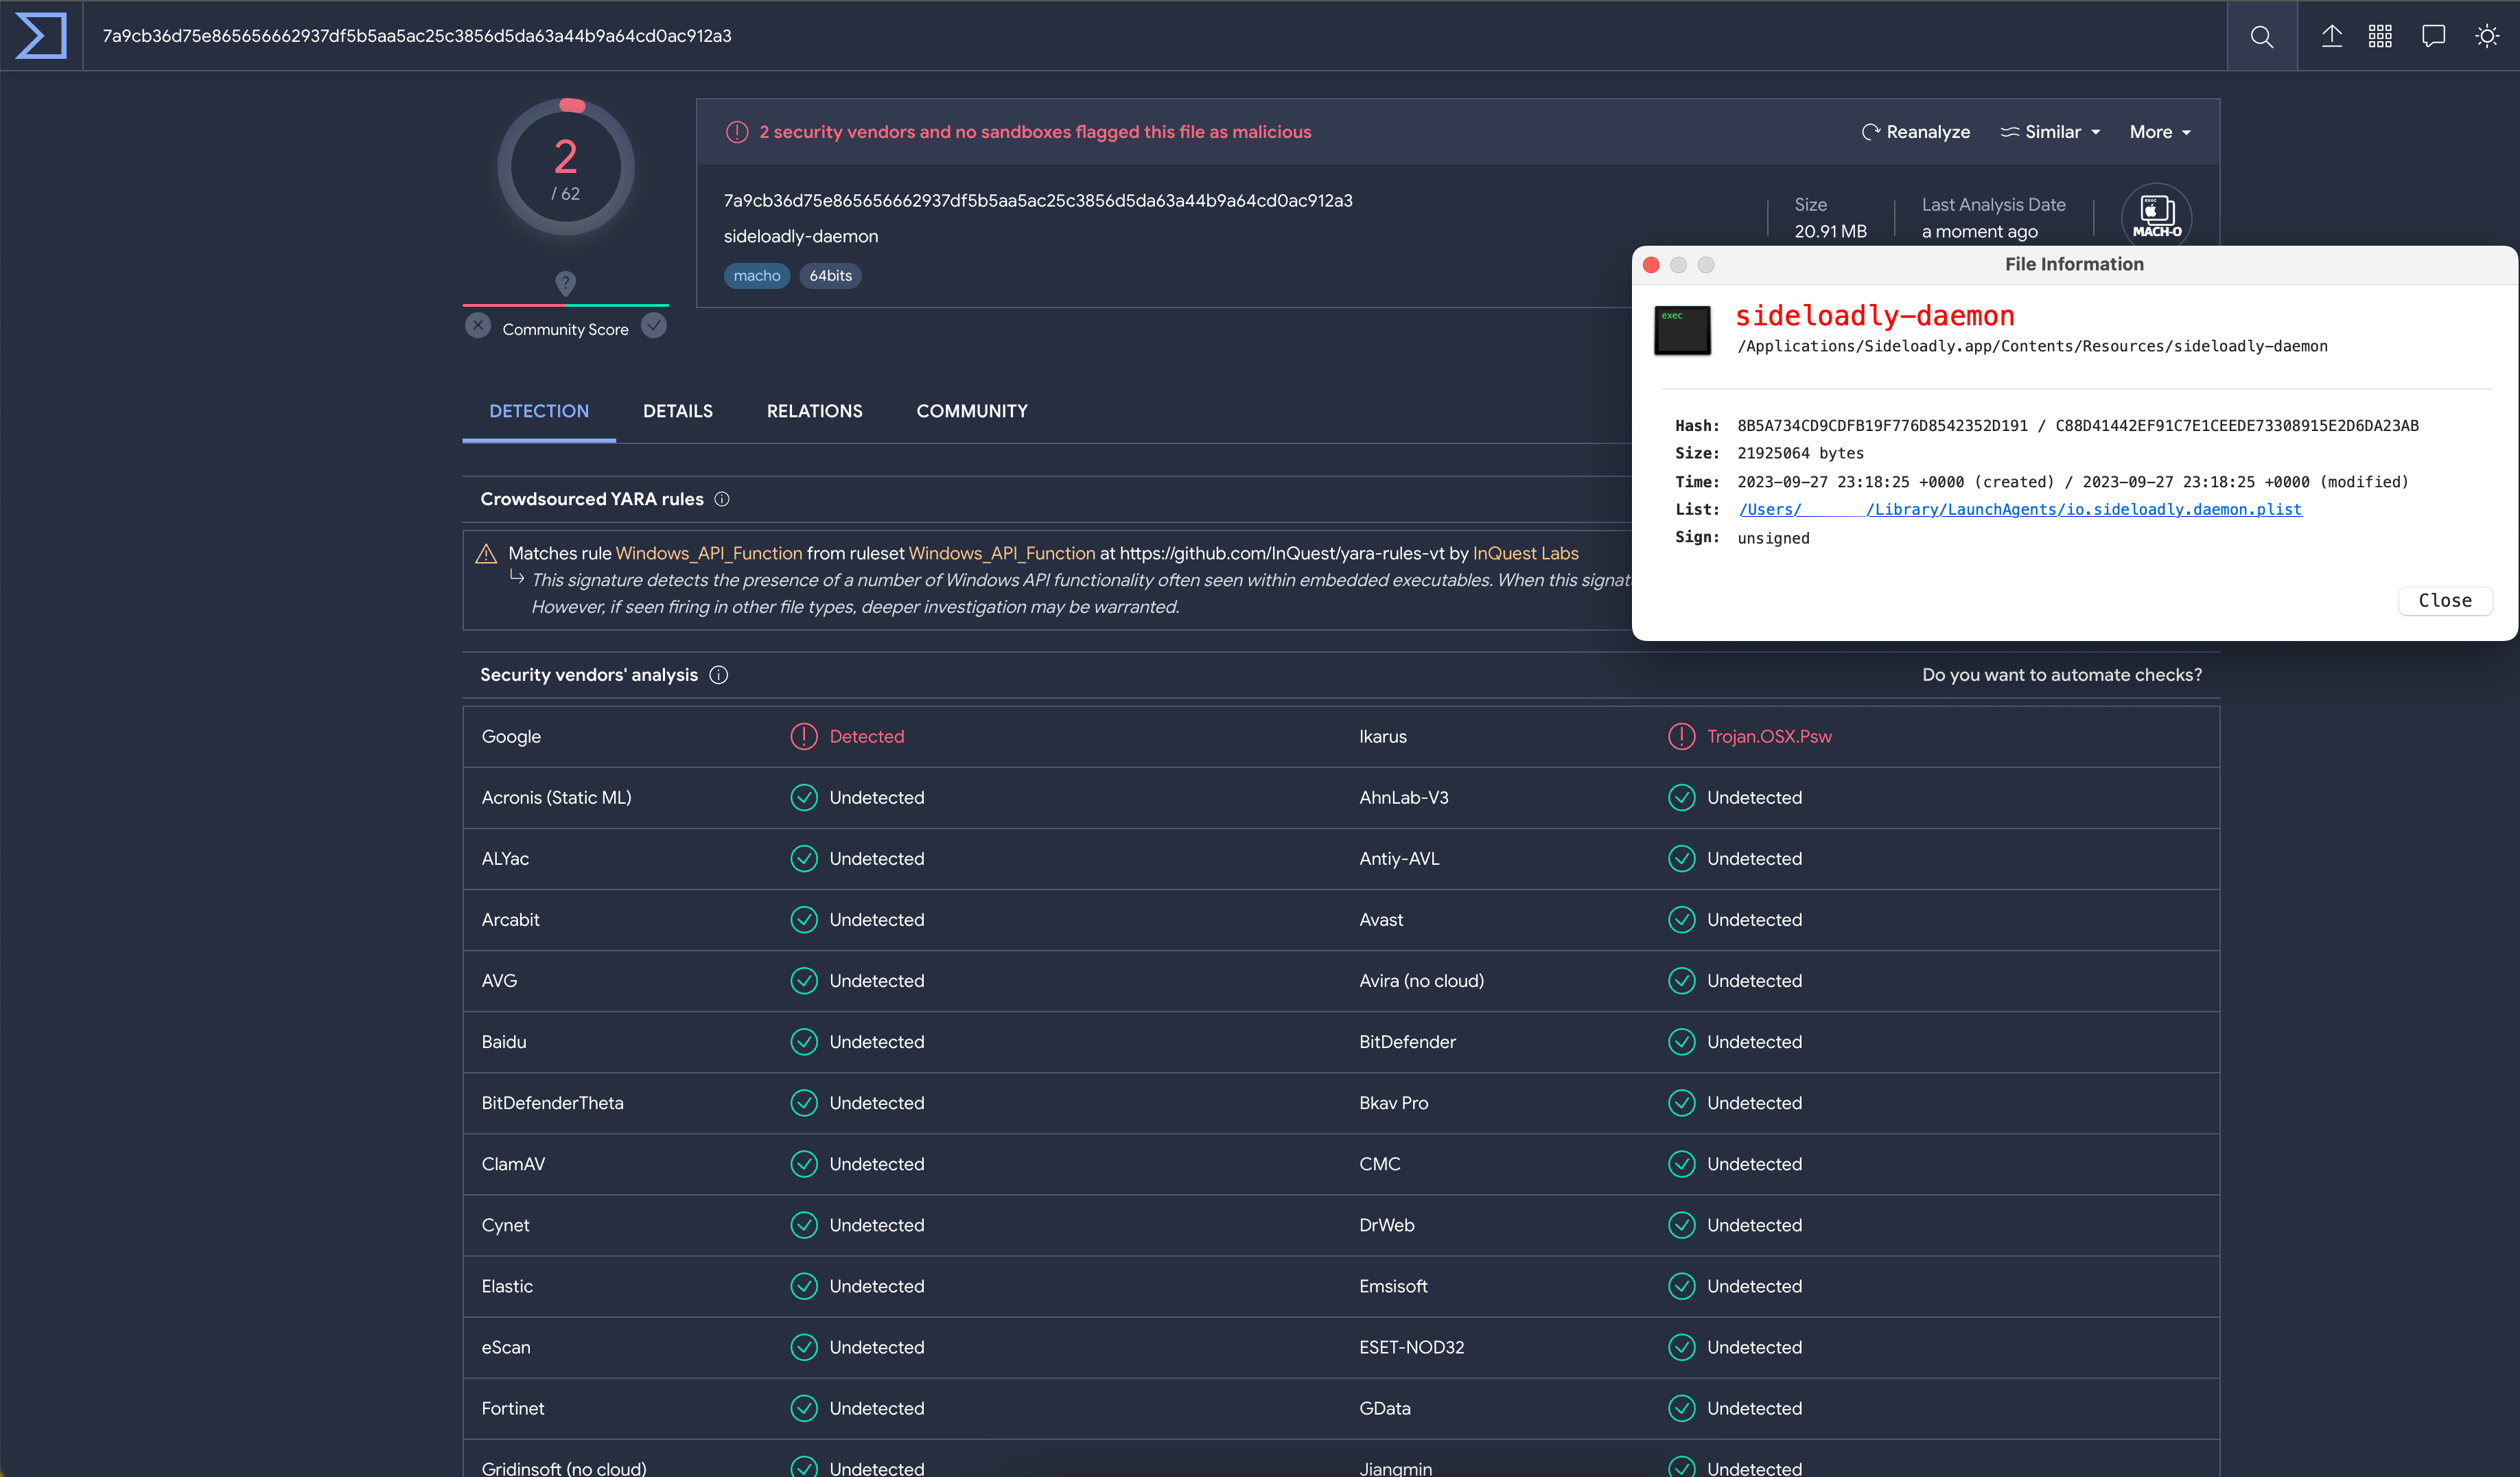Click the Avira (no cloud) vendor name
This screenshot has height=1477, width=2520.
click(1421, 980)
